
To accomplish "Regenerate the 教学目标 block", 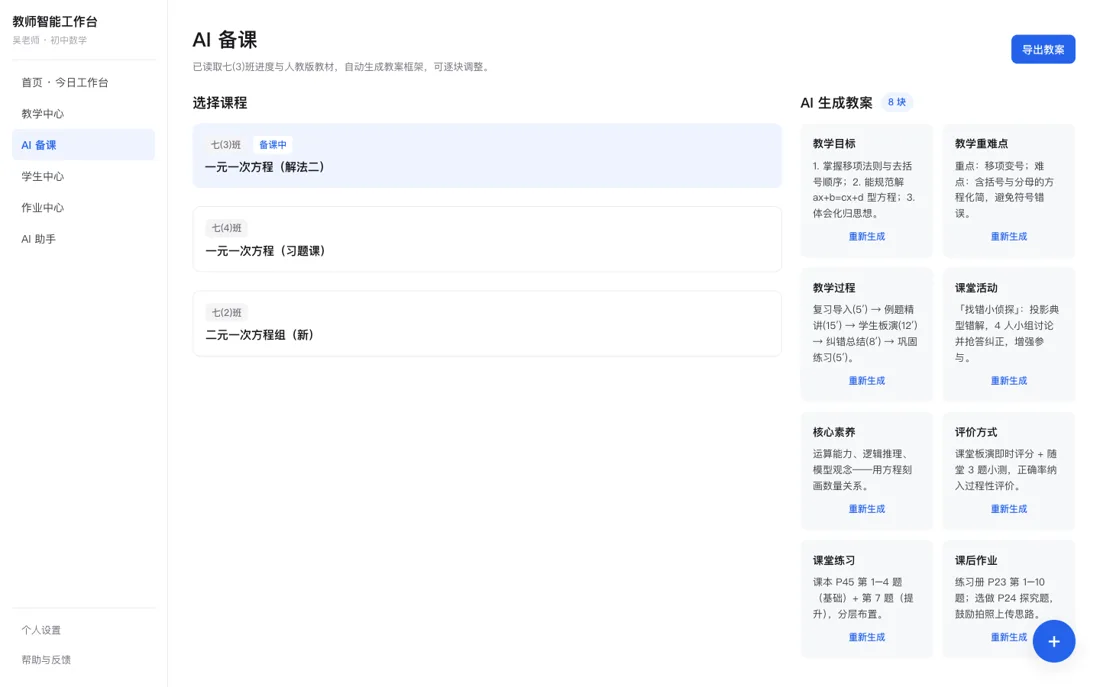I will pyautogui.click(x=866, y=236).
